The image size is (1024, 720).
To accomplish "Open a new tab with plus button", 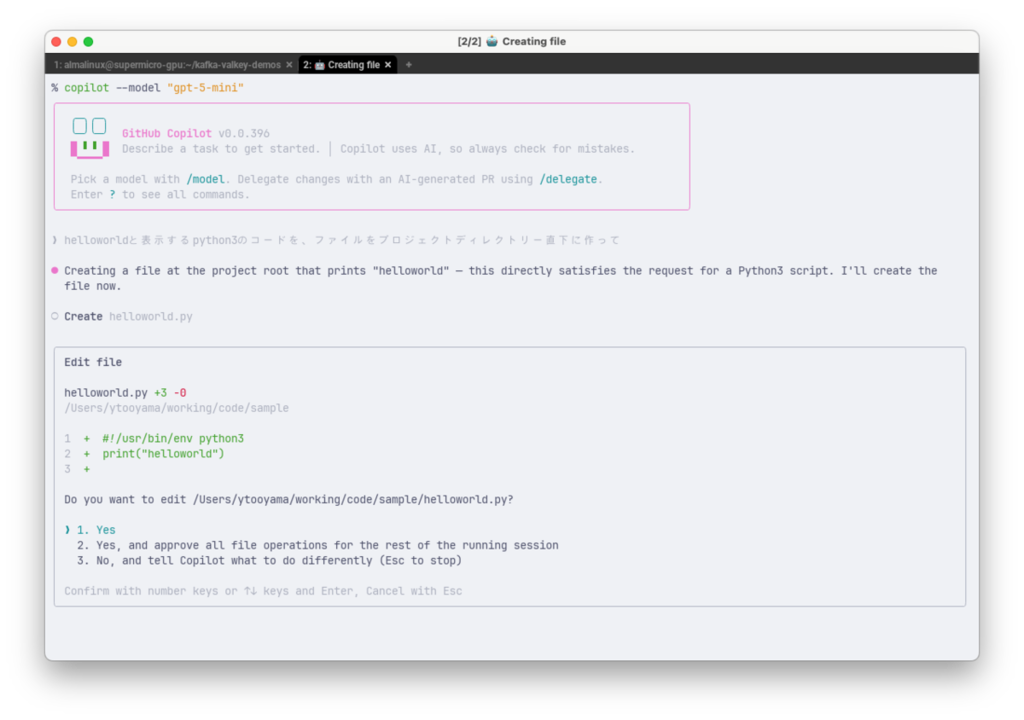I will (409, 65).
